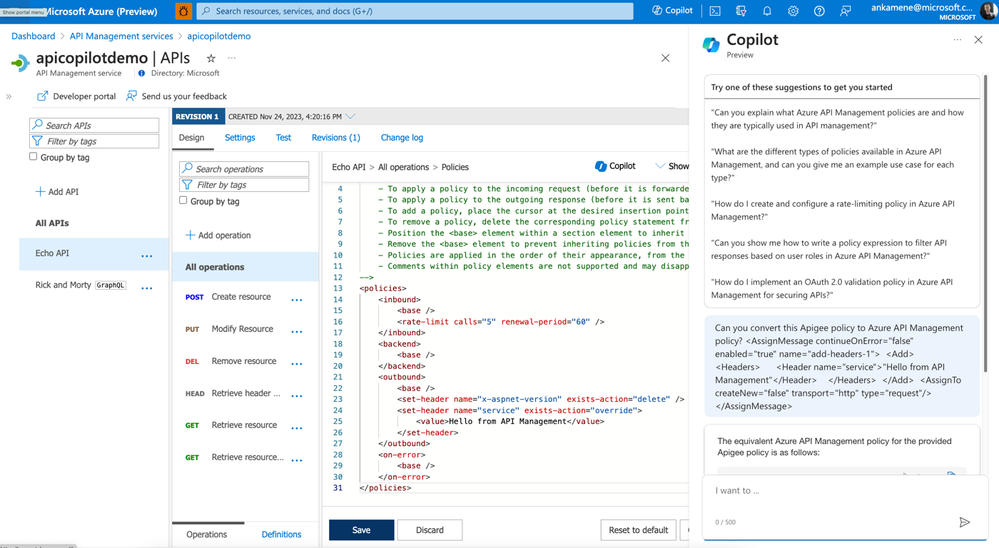Favorite apicopilotdemo with the star icon
The image size is (999, 548).
click(211, 58)
